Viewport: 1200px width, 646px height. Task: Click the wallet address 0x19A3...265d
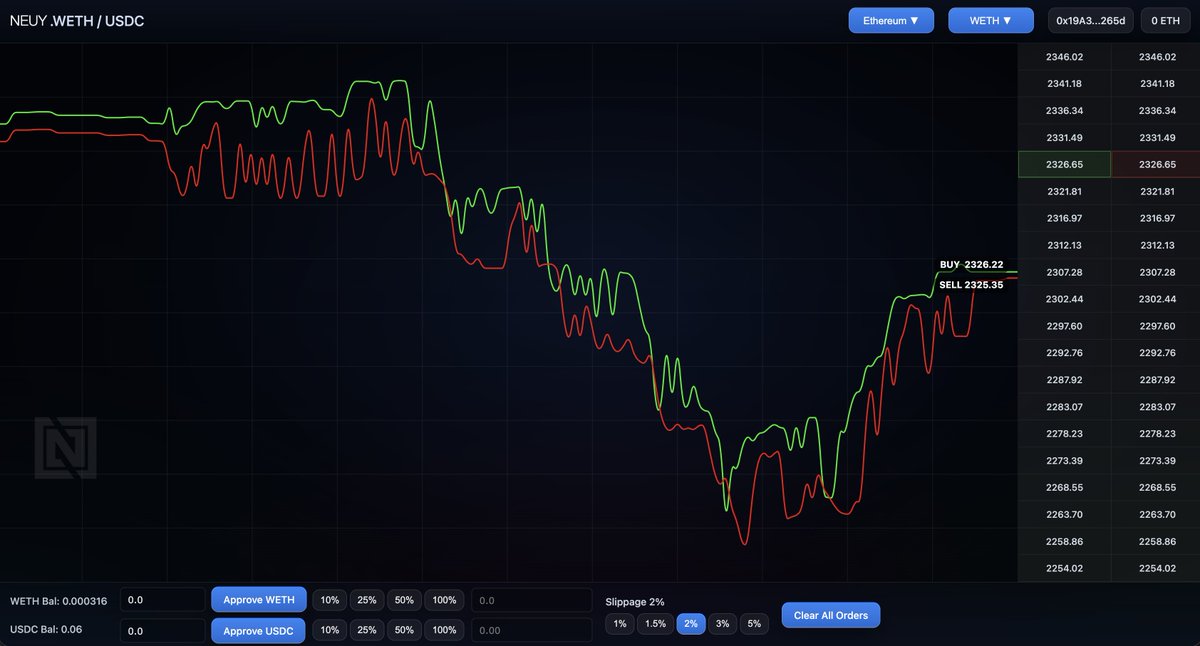[x=1091, y=20]
